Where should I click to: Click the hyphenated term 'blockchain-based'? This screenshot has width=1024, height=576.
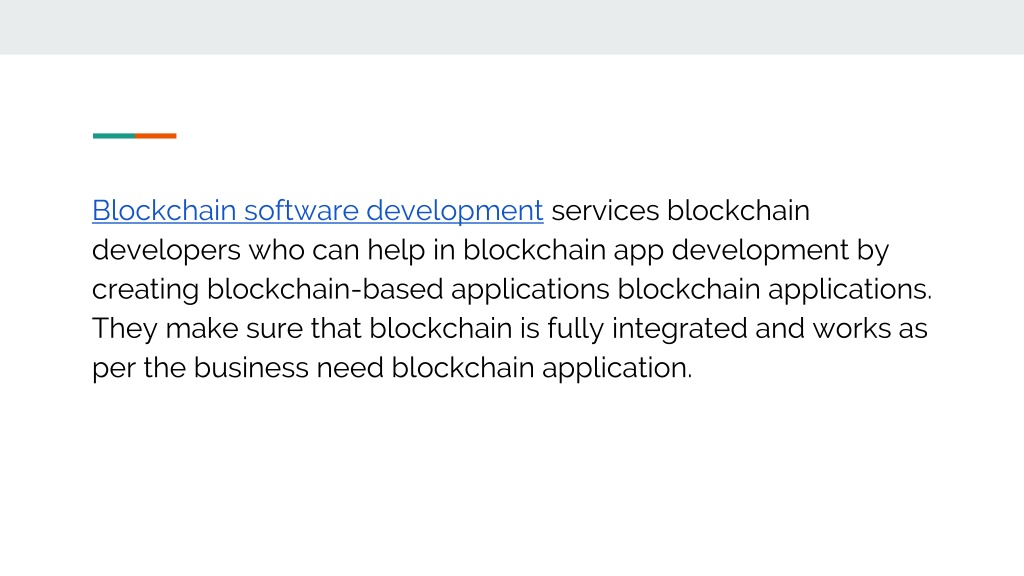pos(325,289)
